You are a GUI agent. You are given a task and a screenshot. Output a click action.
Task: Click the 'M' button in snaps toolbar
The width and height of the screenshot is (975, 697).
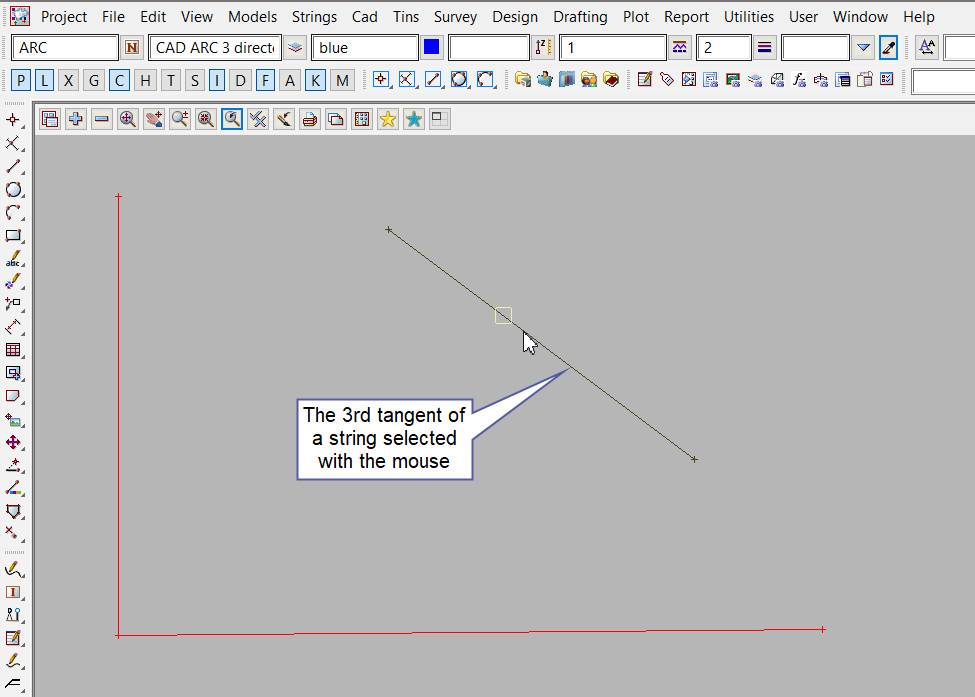[342, 81]
